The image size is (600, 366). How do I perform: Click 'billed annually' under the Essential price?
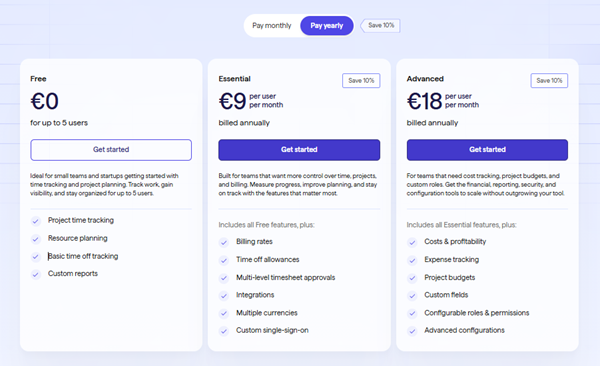pos(244,123)
